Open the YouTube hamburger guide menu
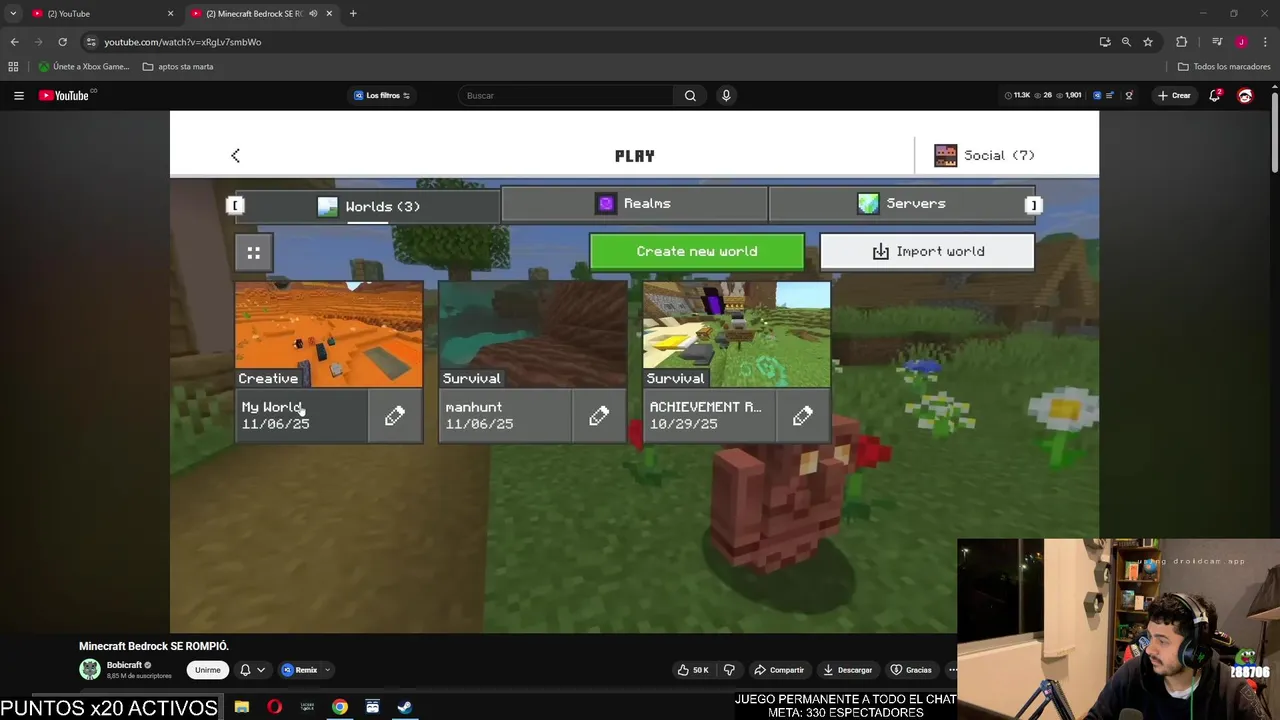The width and height of the screenshot is (1280, 720). 19,95
